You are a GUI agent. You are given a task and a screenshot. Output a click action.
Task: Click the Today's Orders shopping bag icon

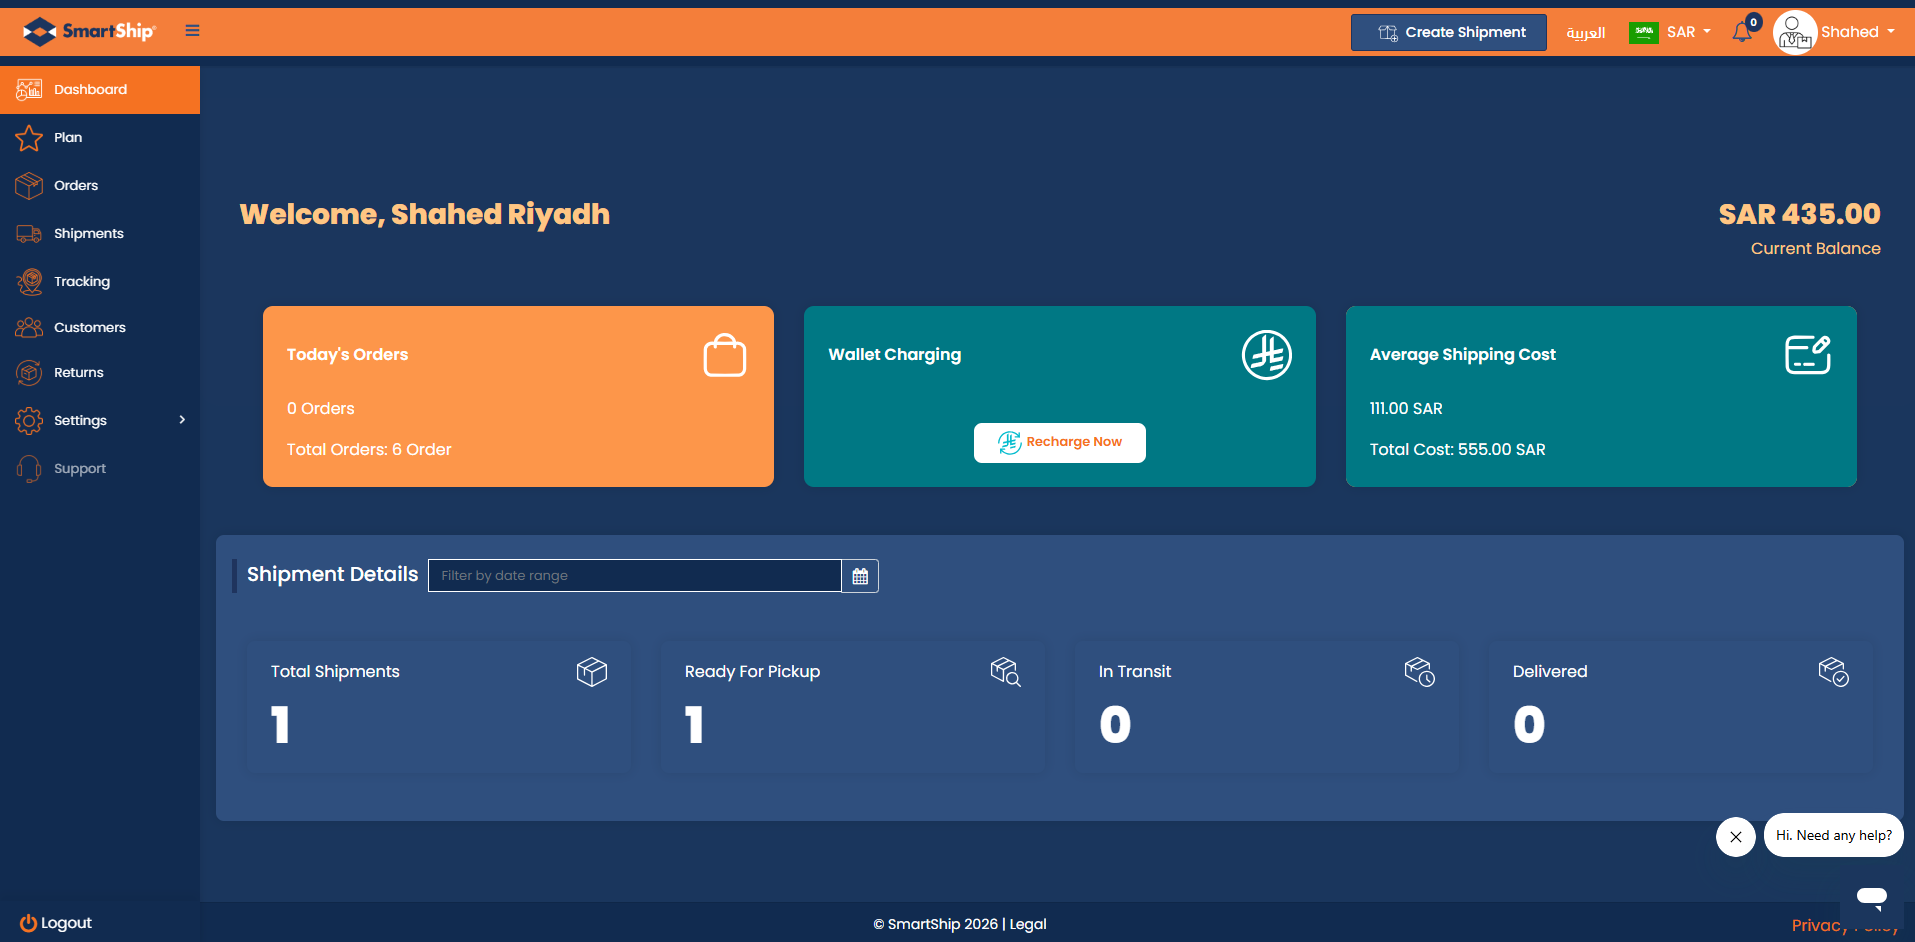724,355
